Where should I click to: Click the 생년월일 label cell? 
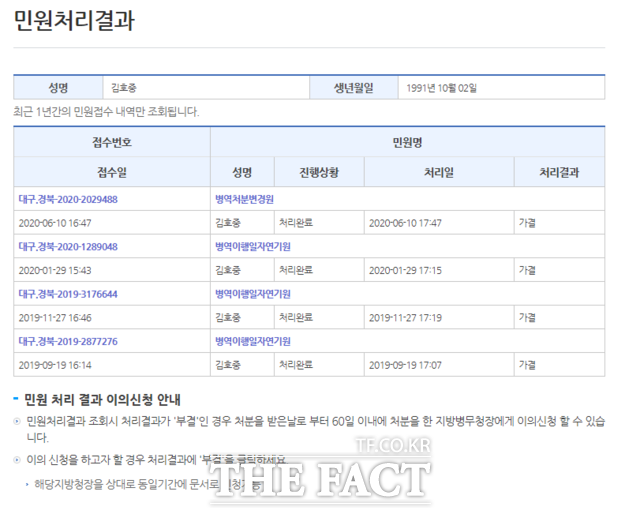pyautogui.click(x=353, y=88)
